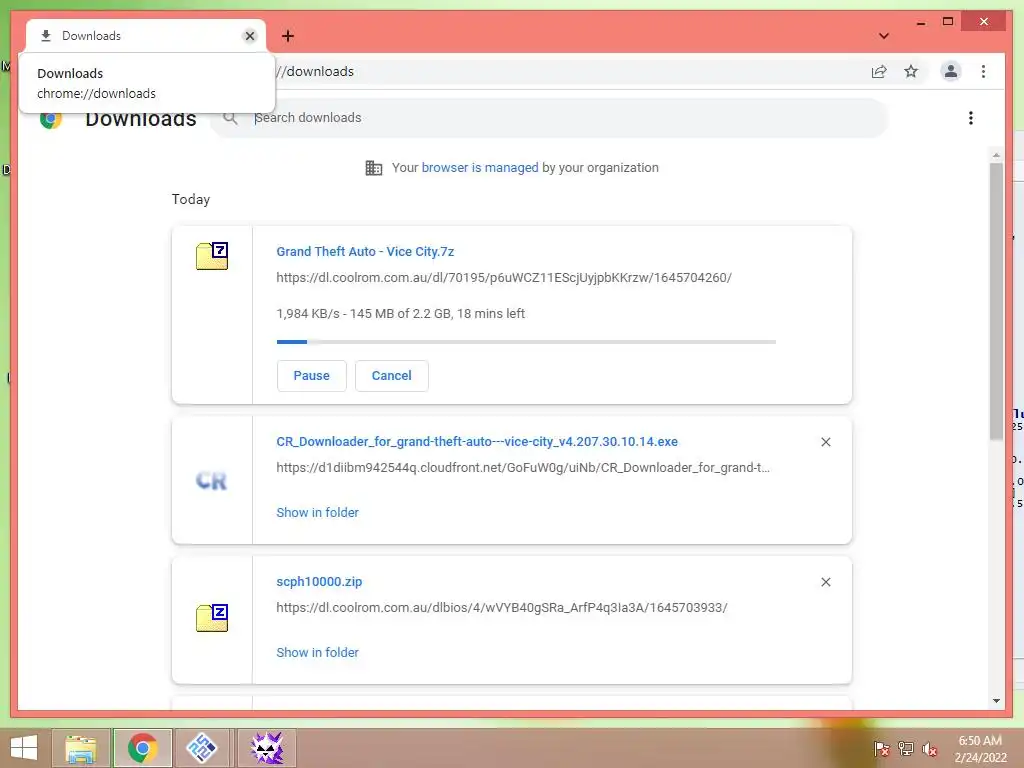Close the Downloads tab
This screenshot has width=1024, height=768.
[249, 36]
